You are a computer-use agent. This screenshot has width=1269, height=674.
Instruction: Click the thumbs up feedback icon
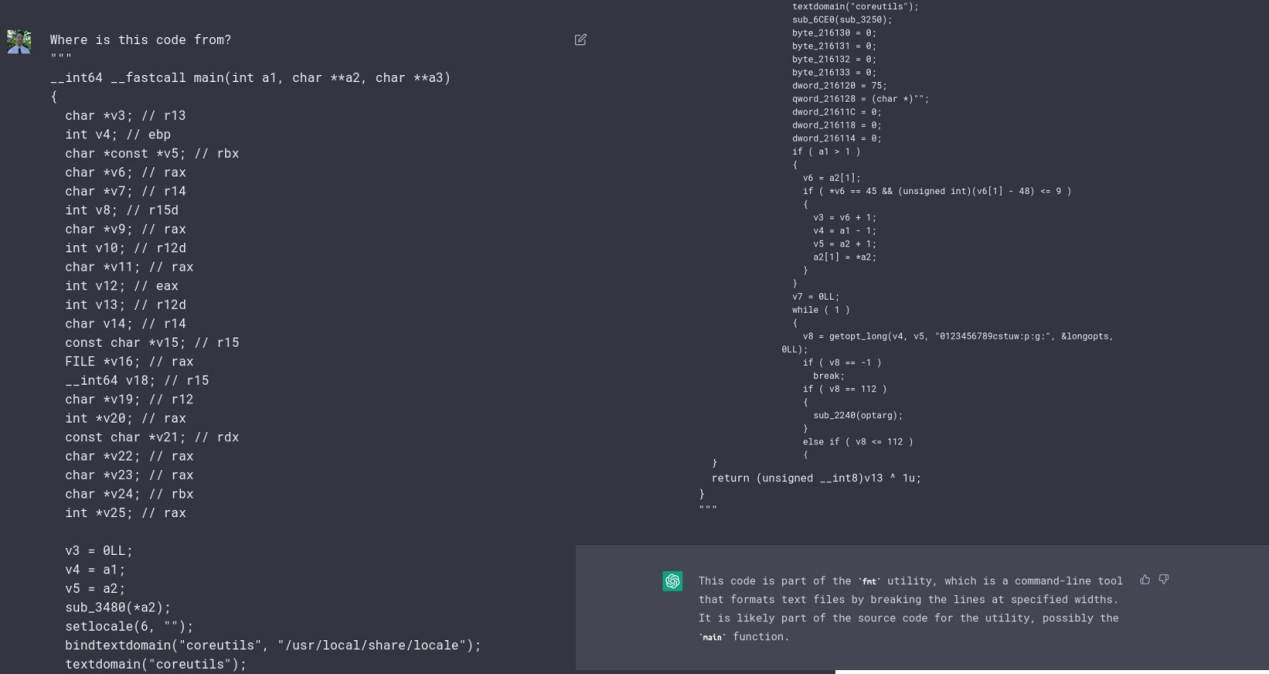(x=1145, y=579)
